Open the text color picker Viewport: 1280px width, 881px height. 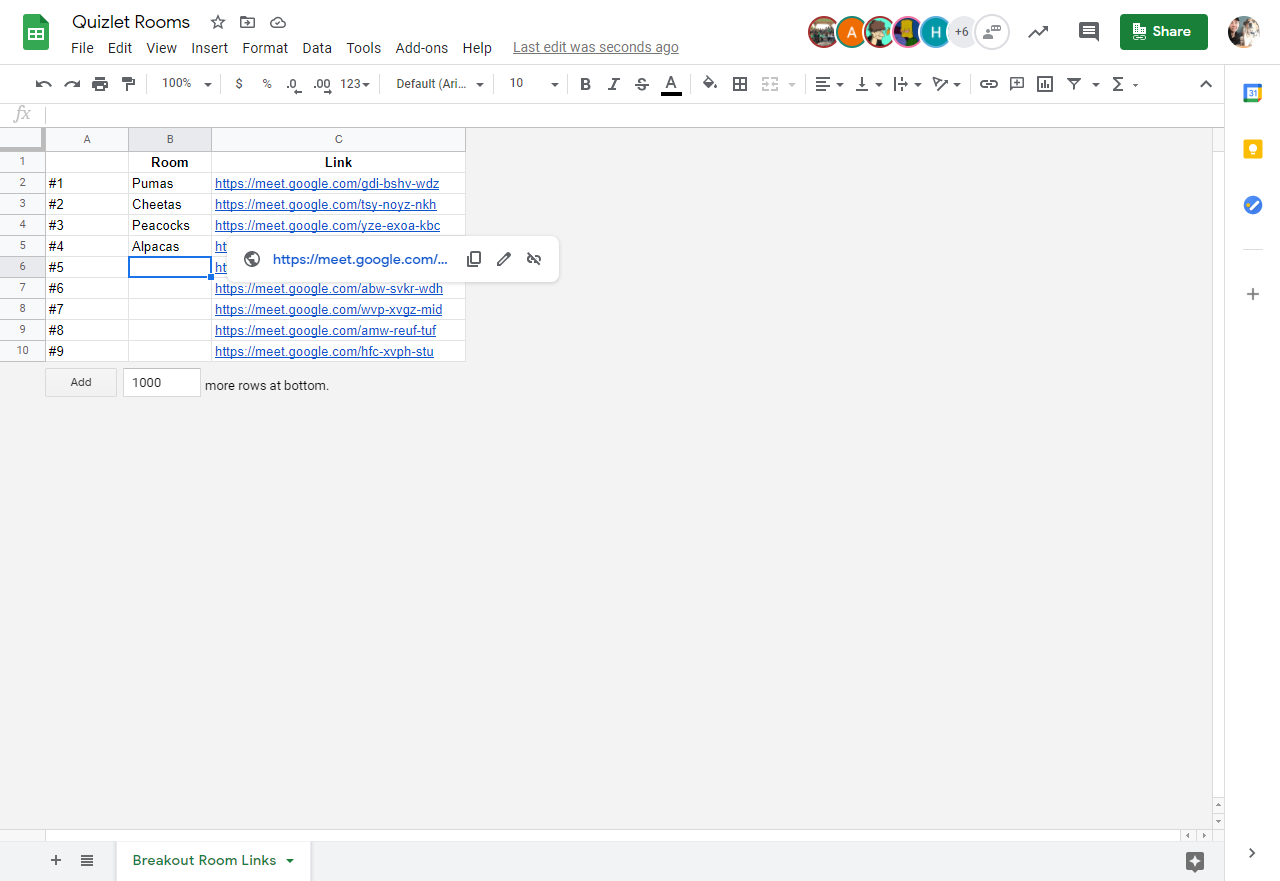click(671, 84)
